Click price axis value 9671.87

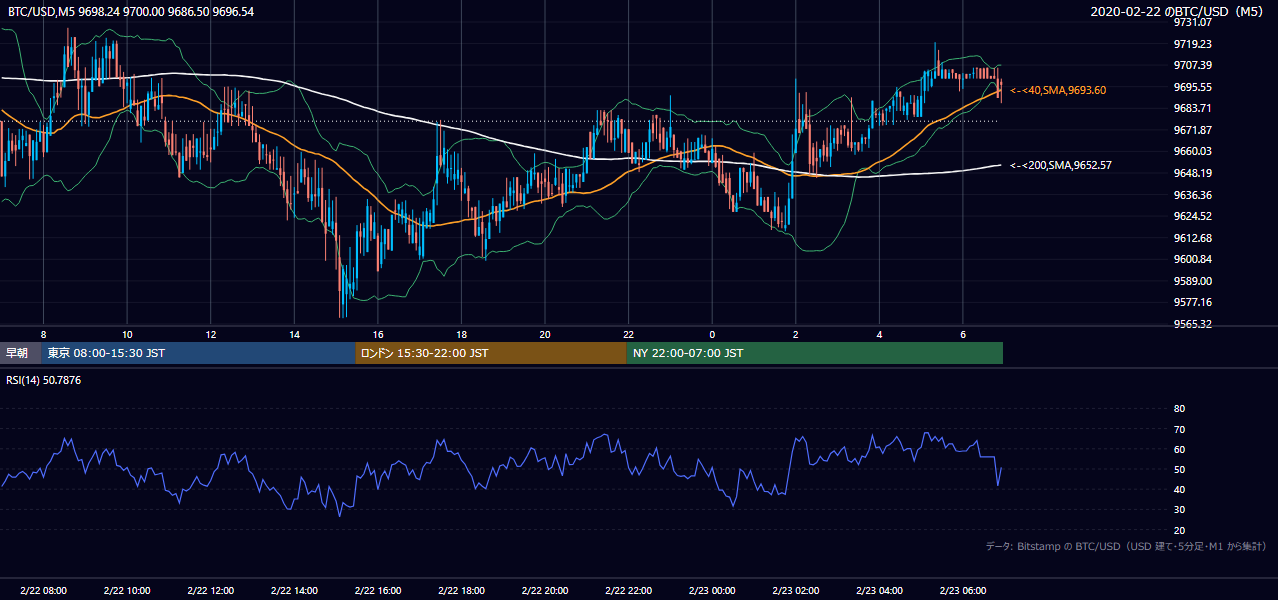tap(1193, 130)
